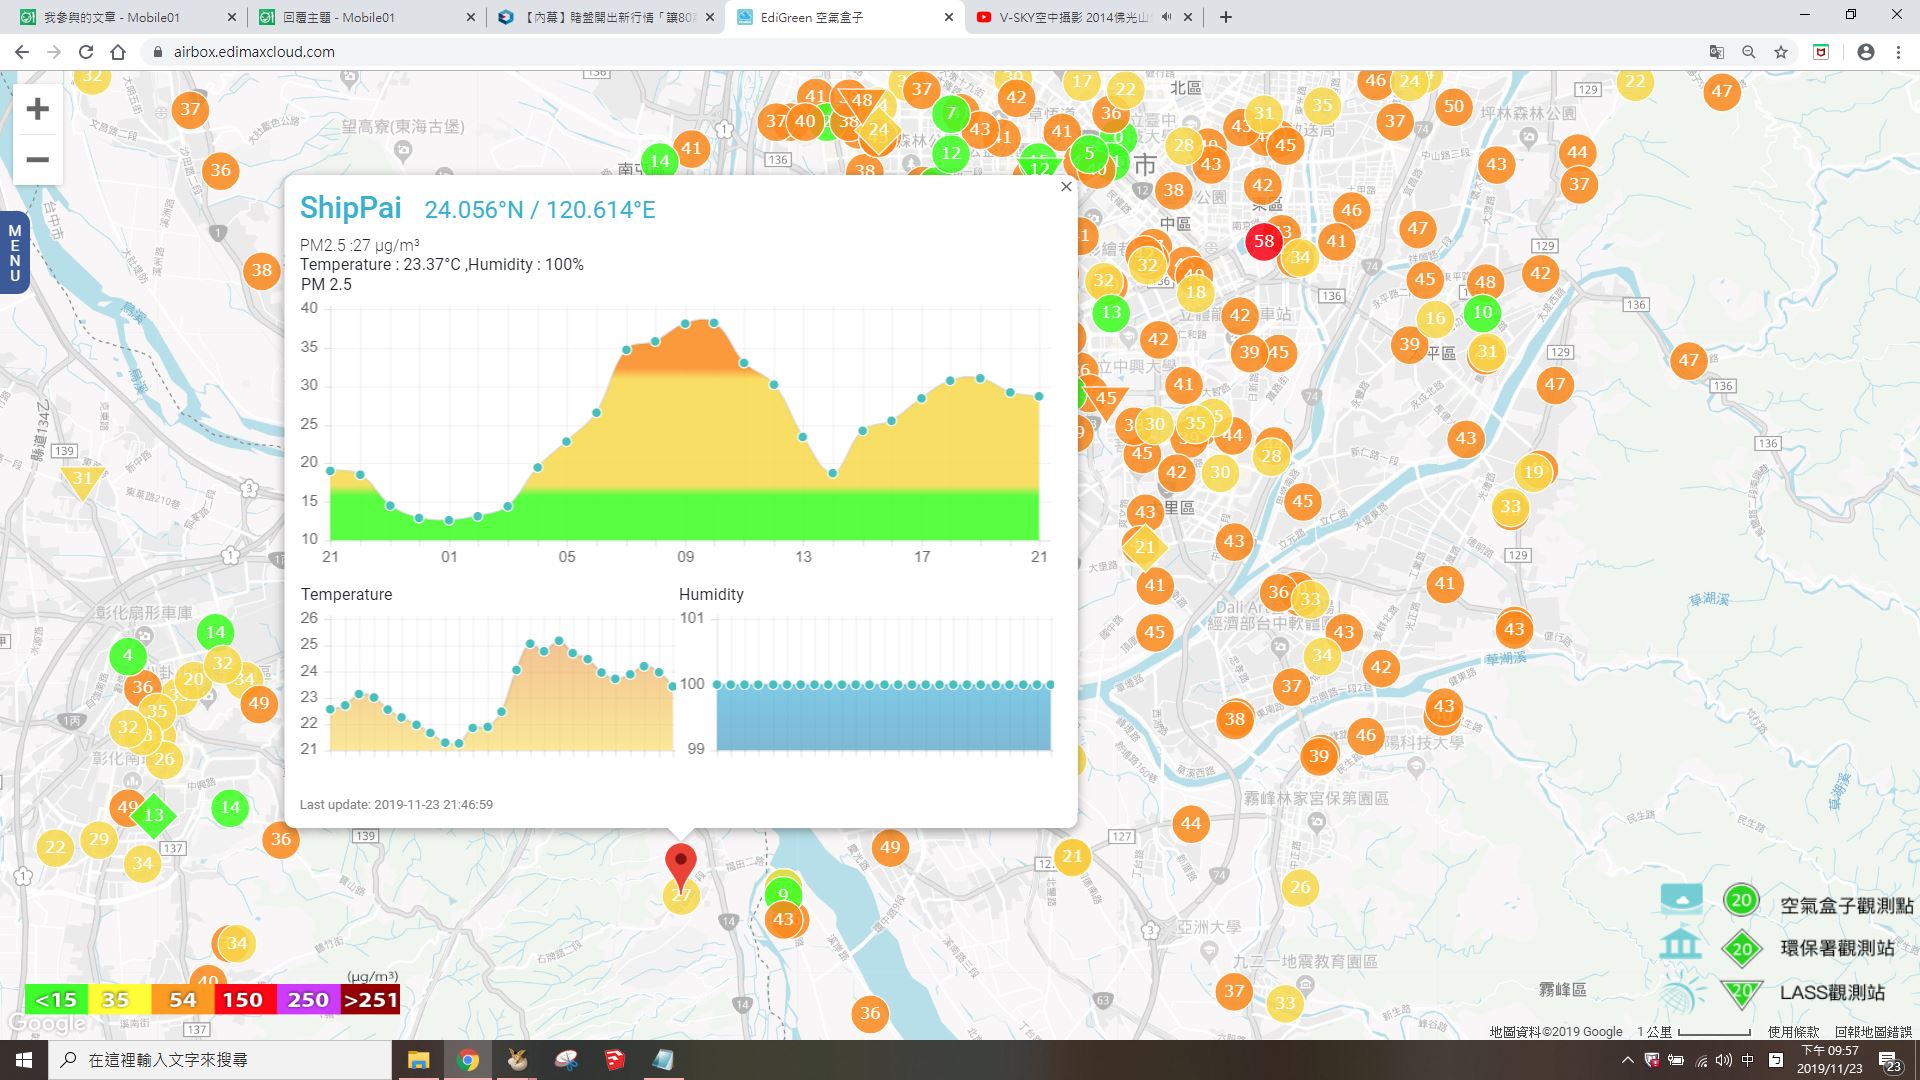Bookmark this page with star icon

tap(1781, 52)
